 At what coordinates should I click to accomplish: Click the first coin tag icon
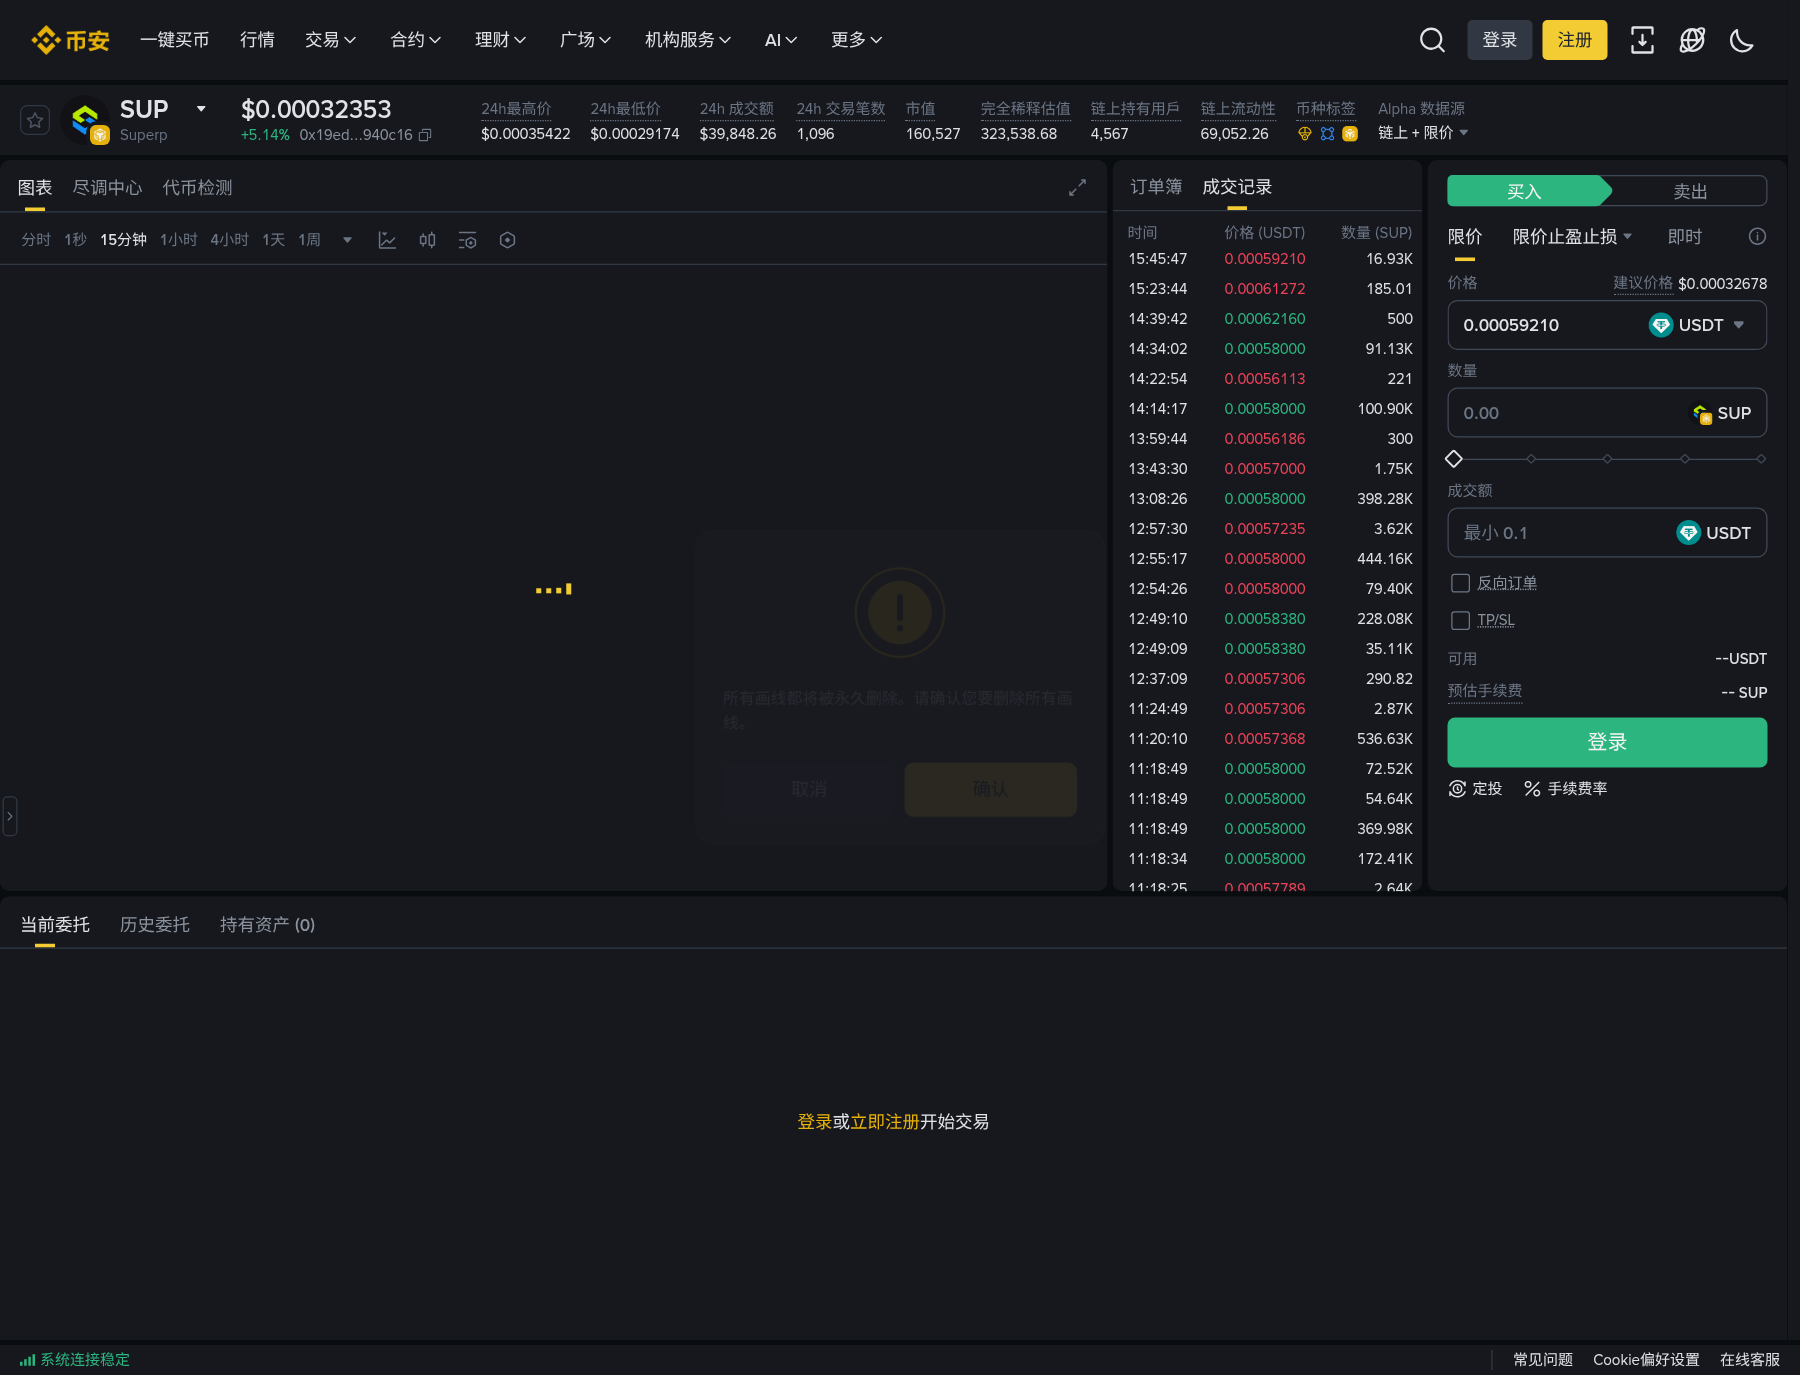click(x=1304, y=133)
